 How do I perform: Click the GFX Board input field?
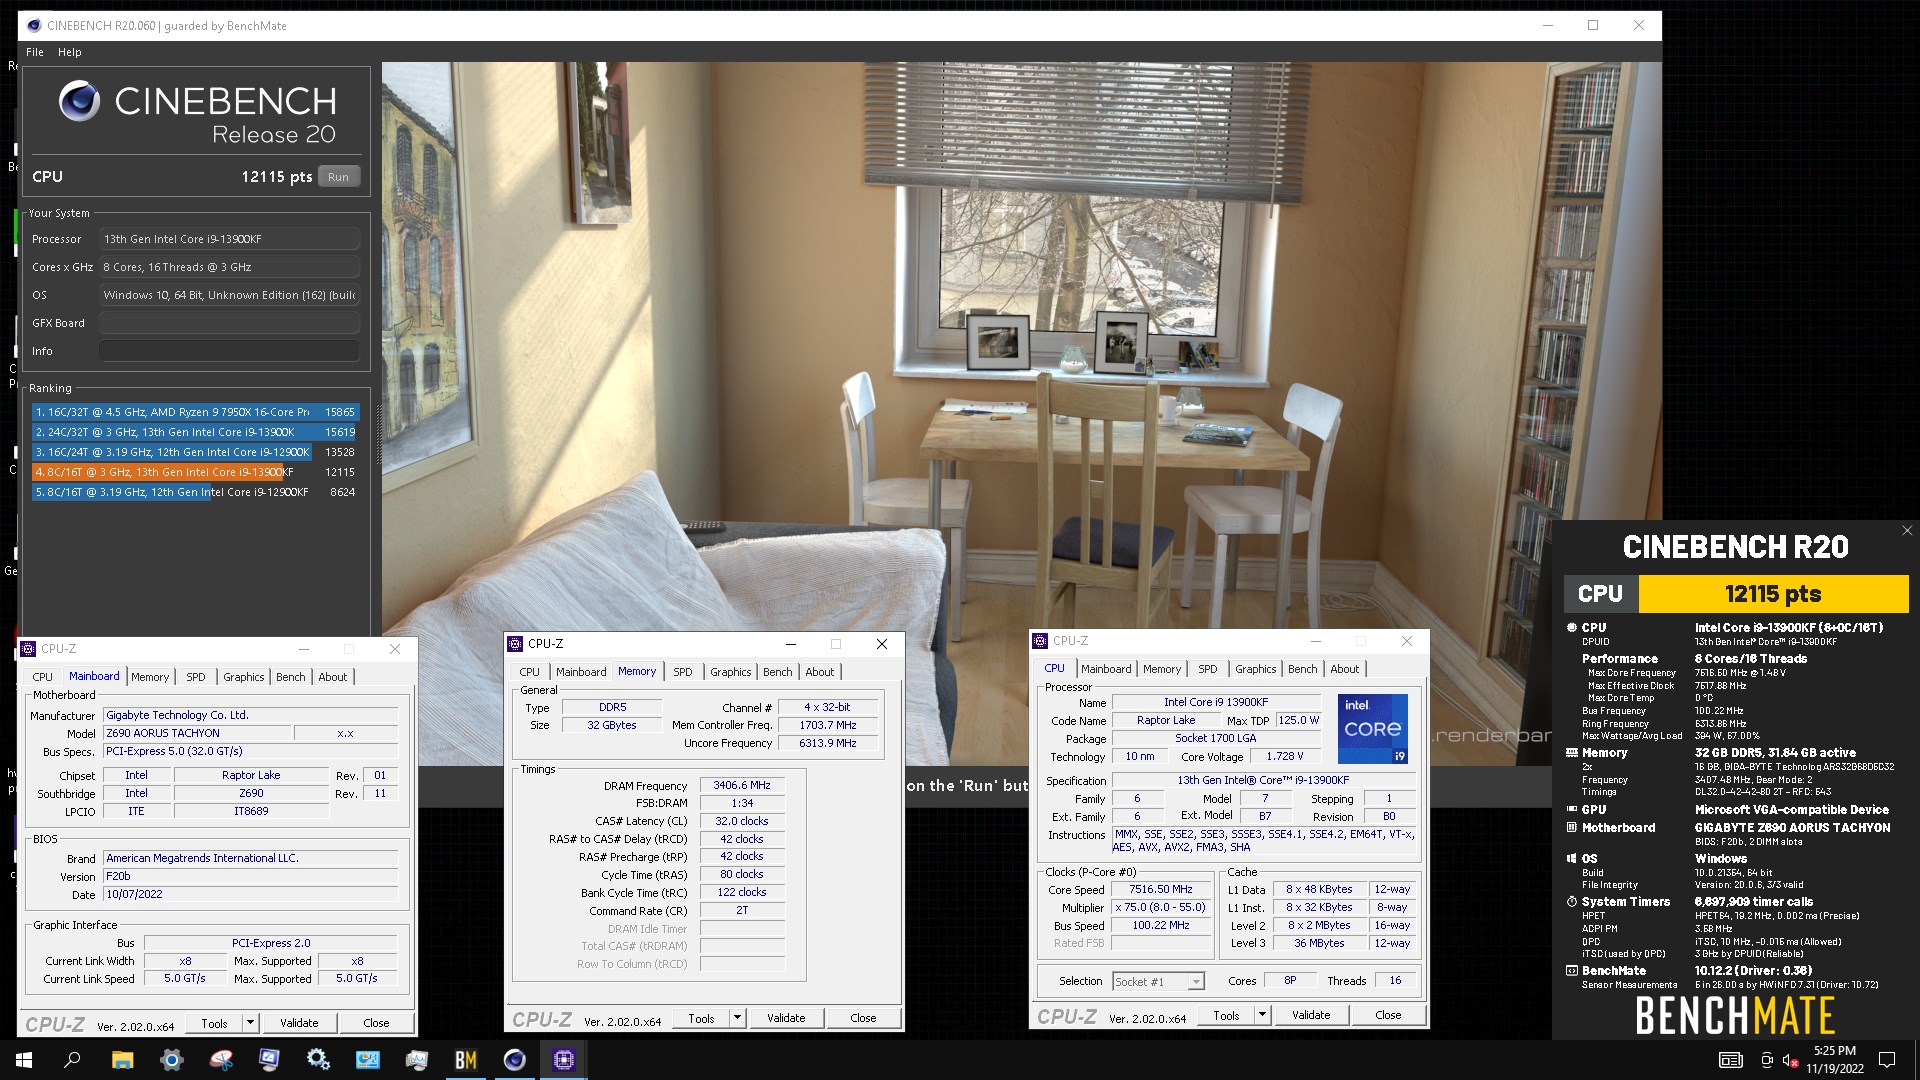(x=229, y=323)
